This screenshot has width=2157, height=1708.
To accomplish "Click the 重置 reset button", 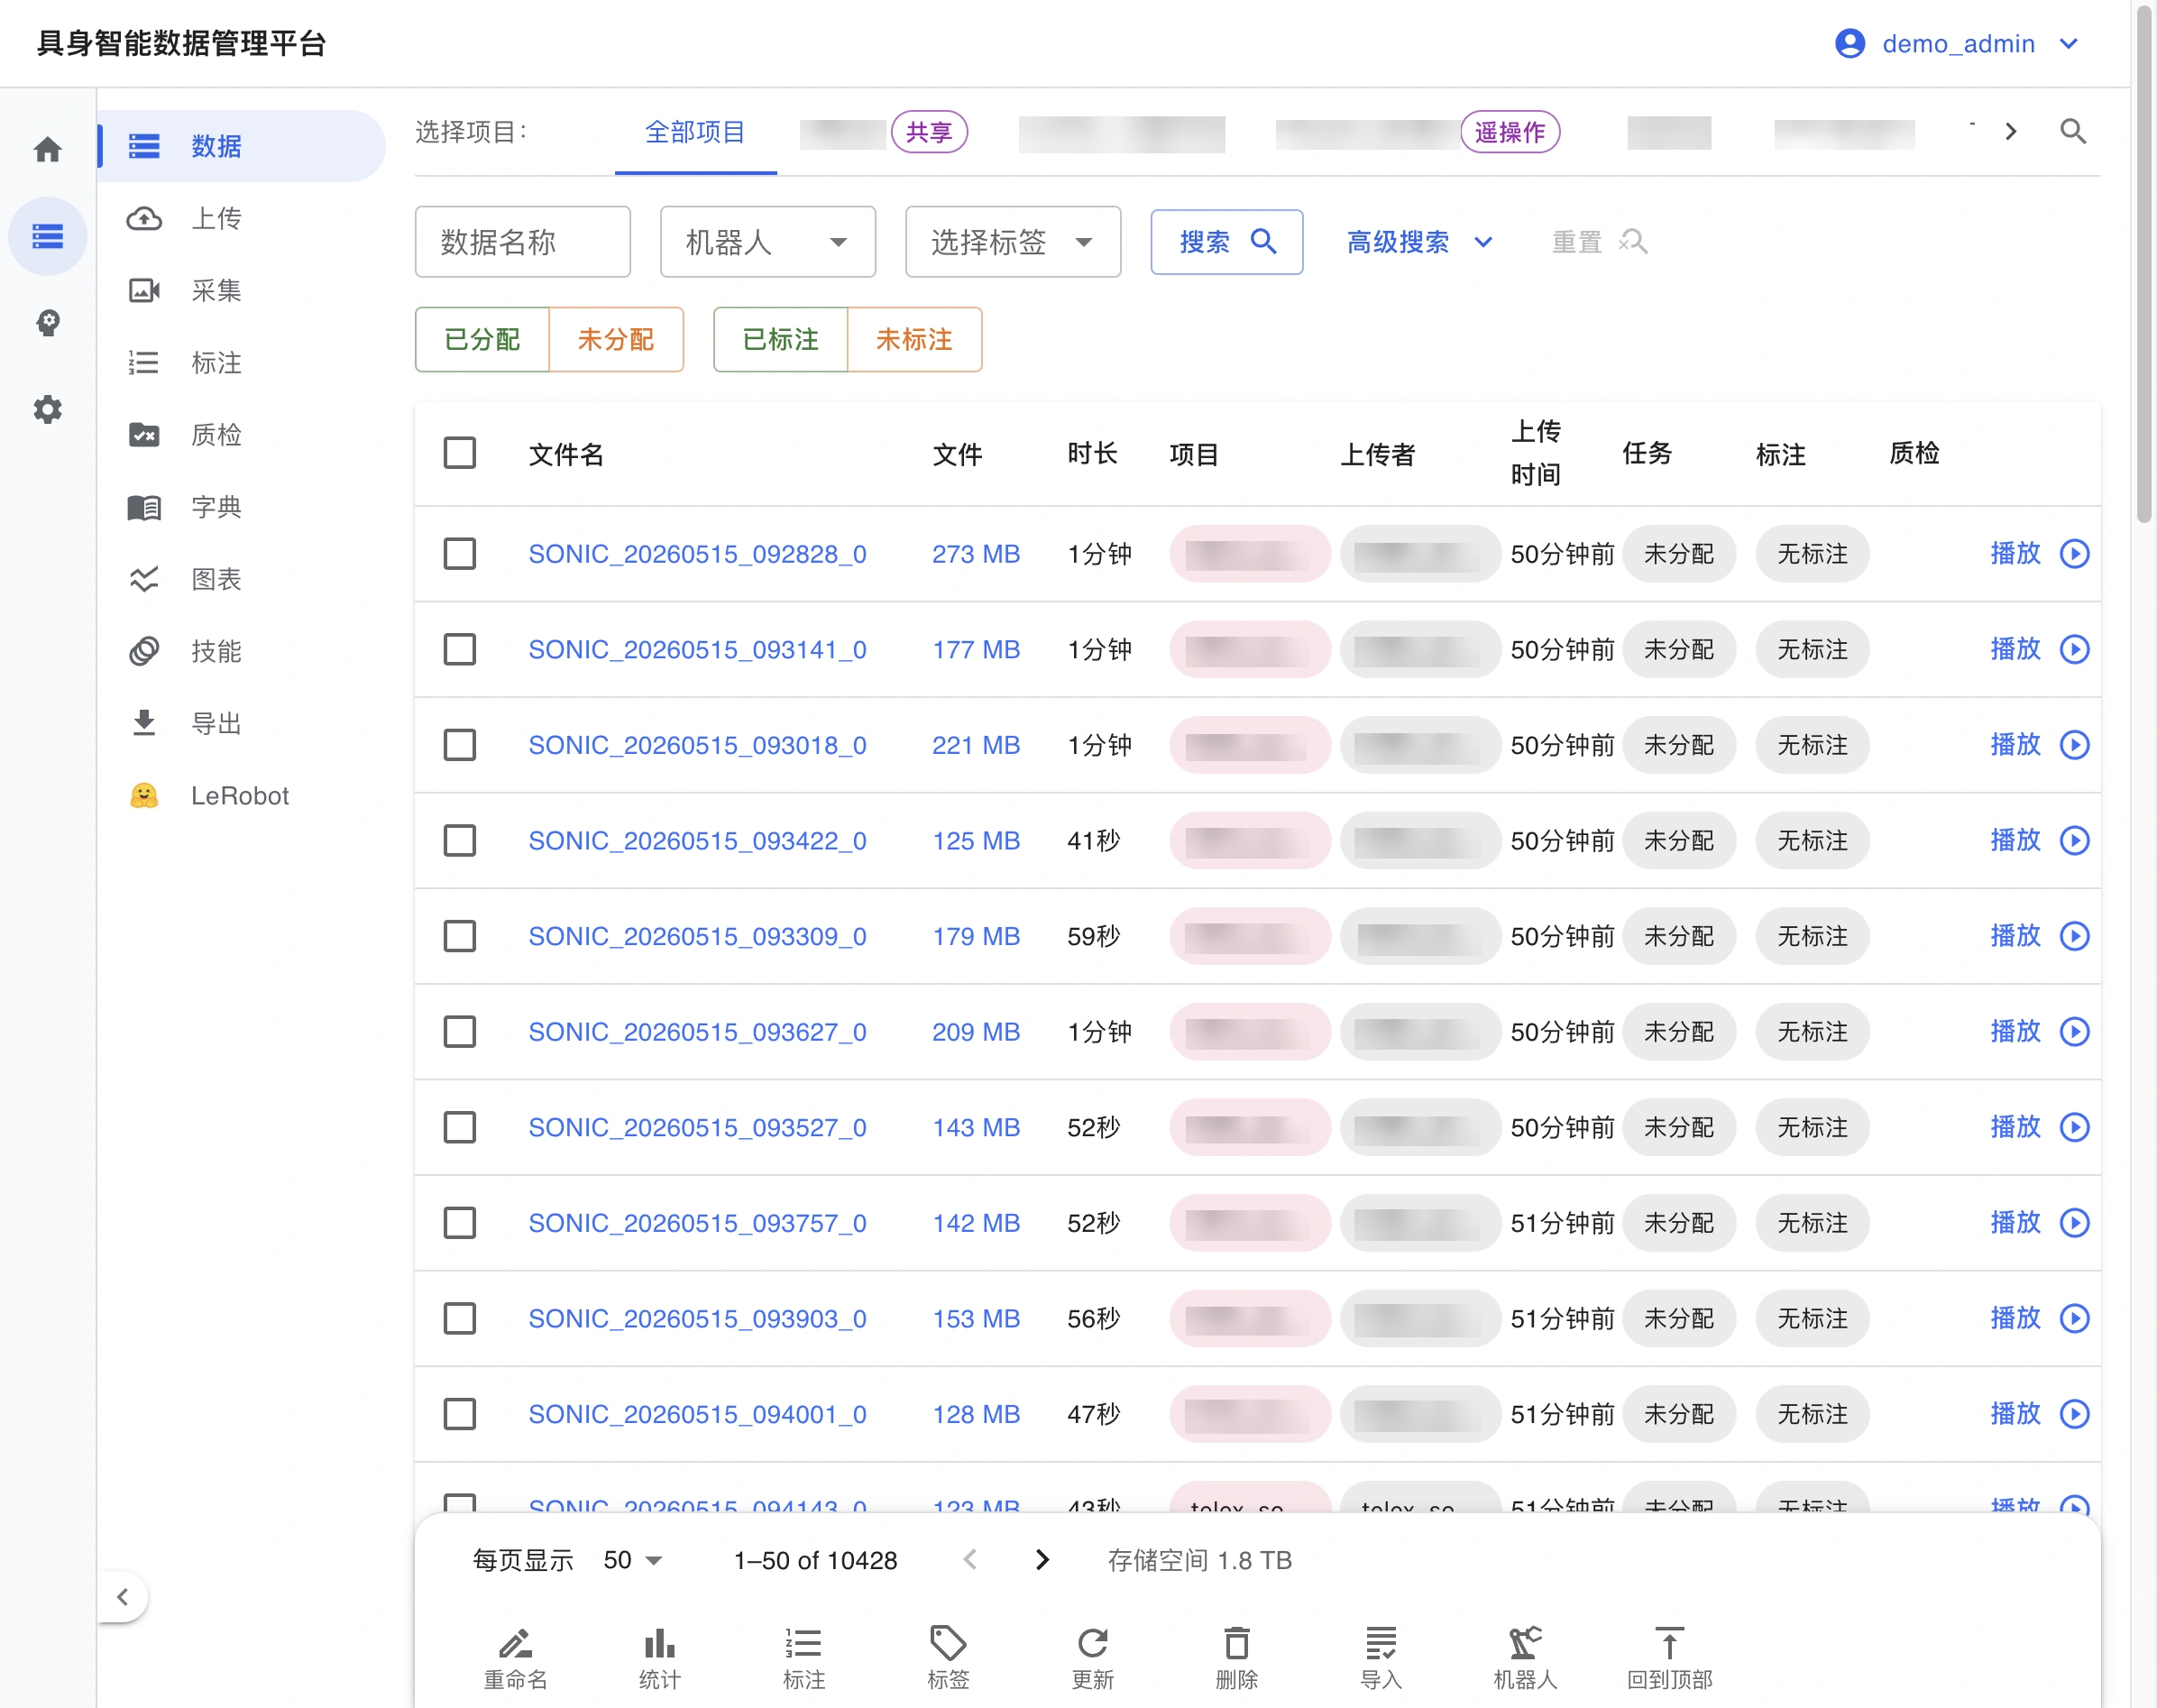I will 1599,242.
